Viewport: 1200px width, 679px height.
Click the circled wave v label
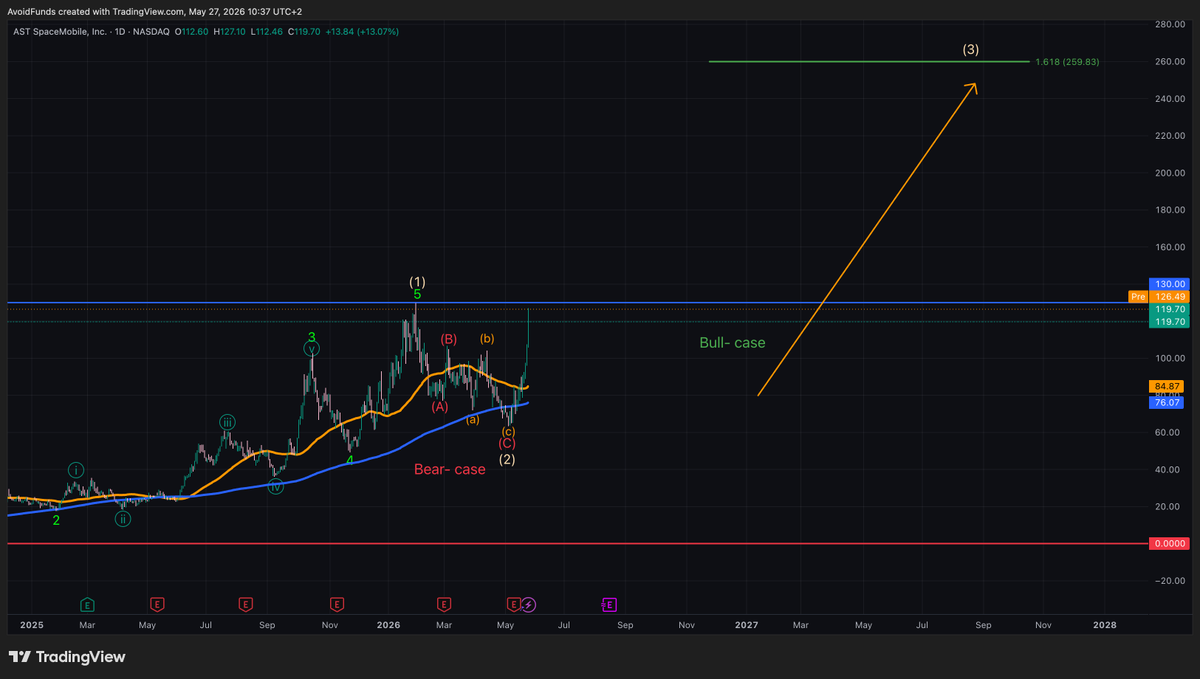[x=312, y=349]
